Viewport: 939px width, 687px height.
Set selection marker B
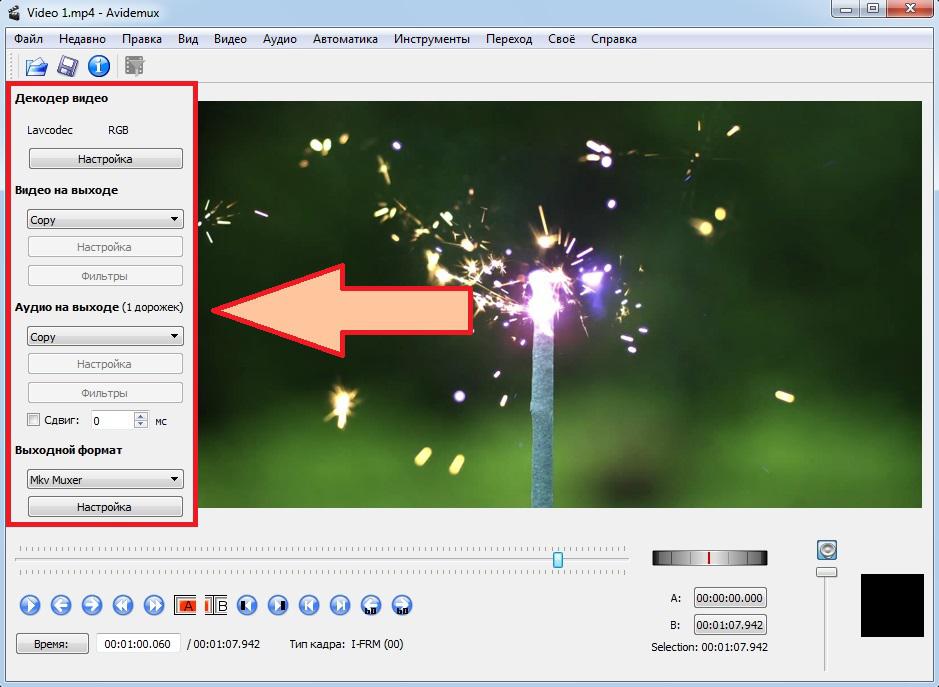pyautogui.click(x=216, y=605)
